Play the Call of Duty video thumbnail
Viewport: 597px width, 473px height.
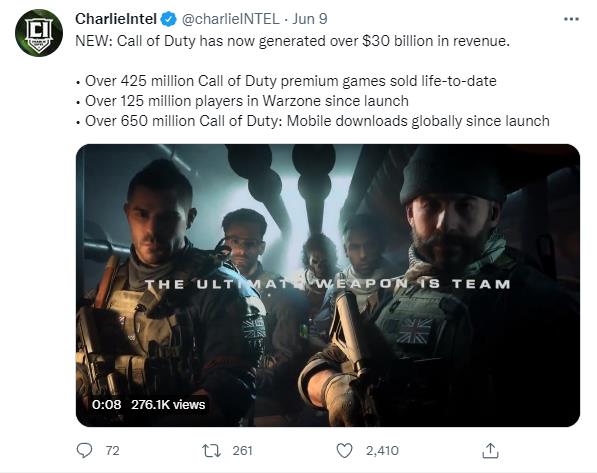pyautogui.click(x=328, y=285)
